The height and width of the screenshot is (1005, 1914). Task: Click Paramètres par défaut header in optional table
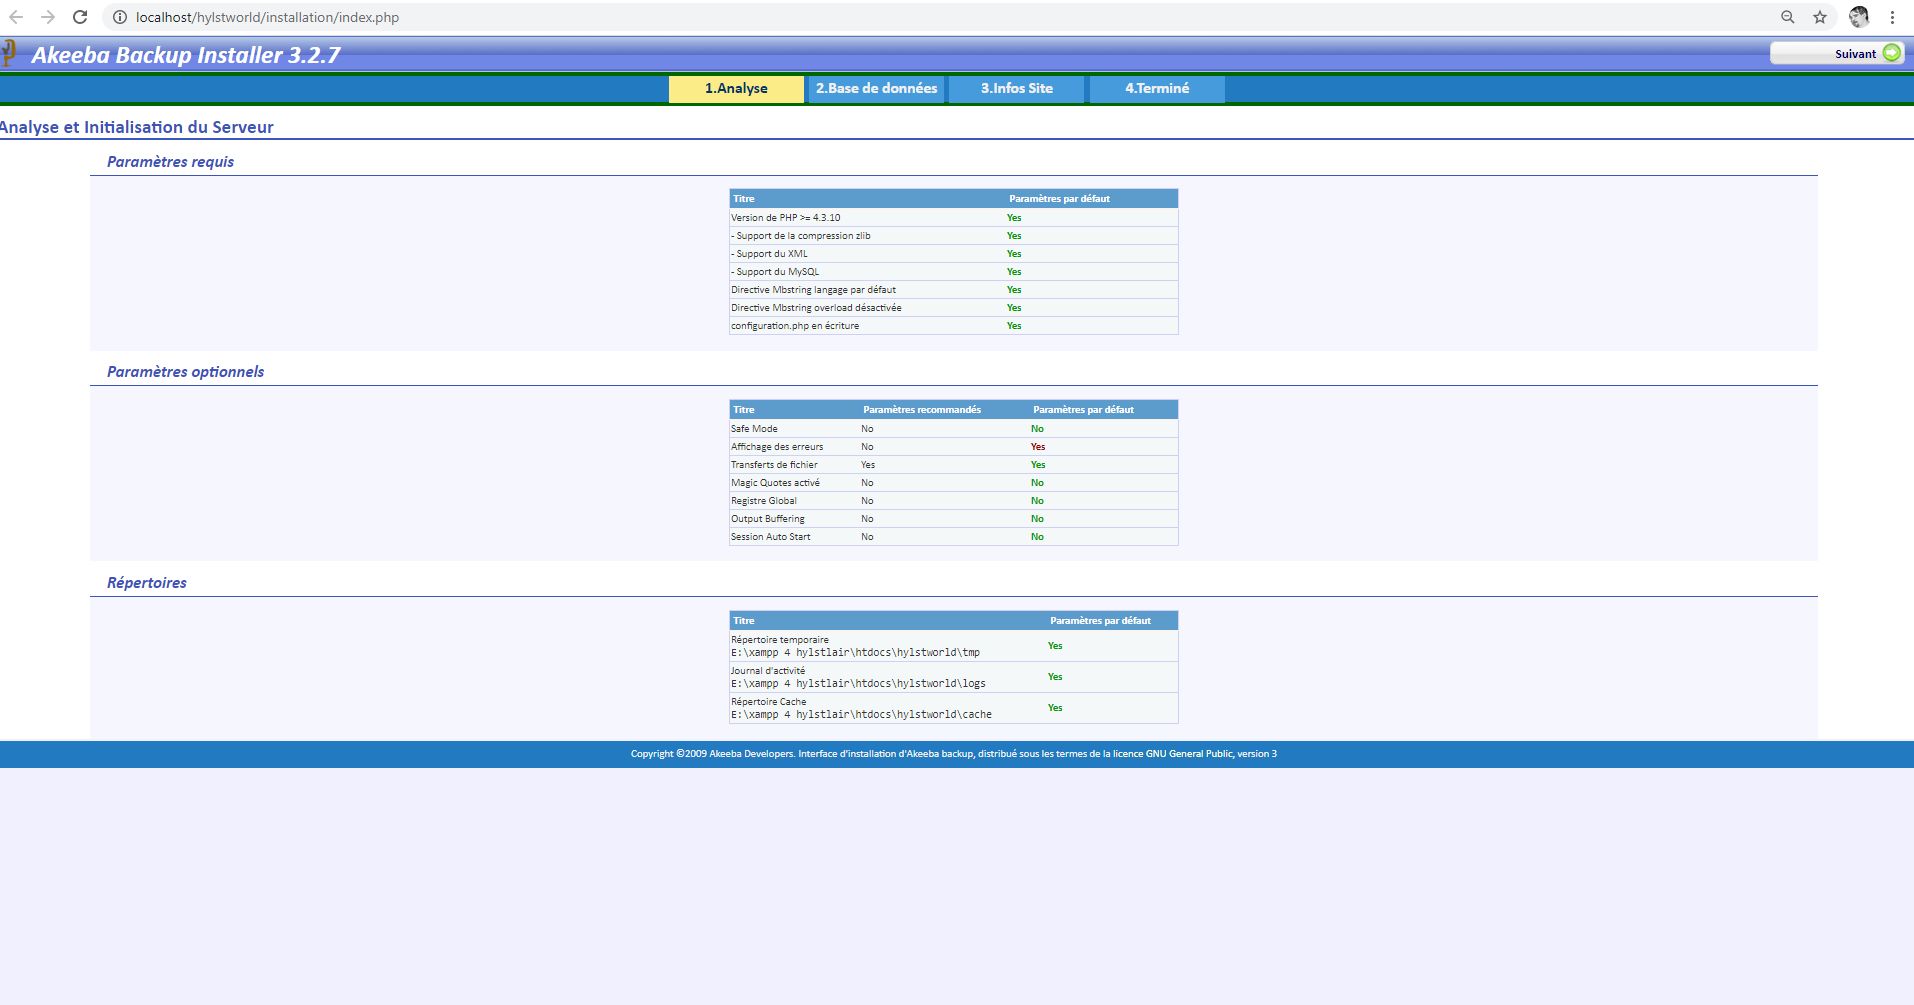coord(1083,410)
